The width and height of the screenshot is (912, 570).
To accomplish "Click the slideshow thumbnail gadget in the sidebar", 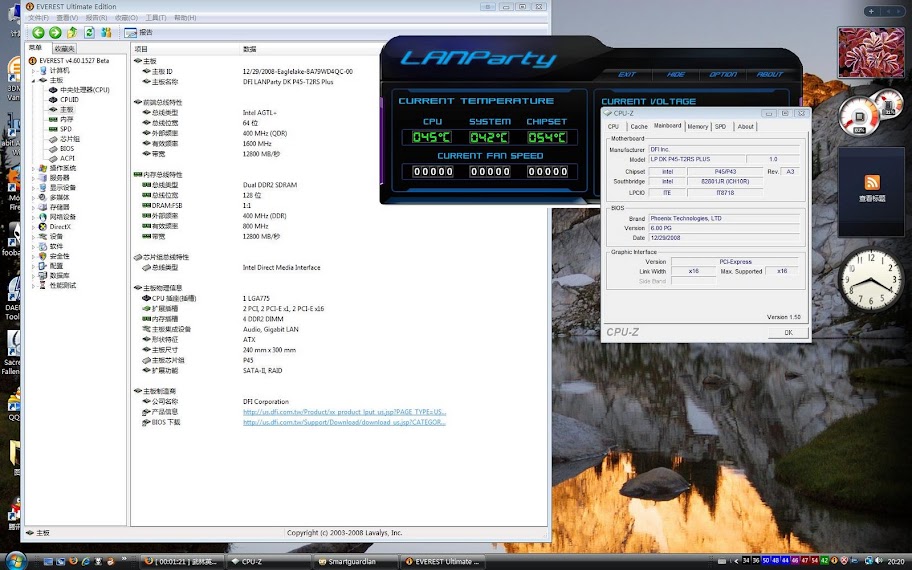I will click(871, 52).
